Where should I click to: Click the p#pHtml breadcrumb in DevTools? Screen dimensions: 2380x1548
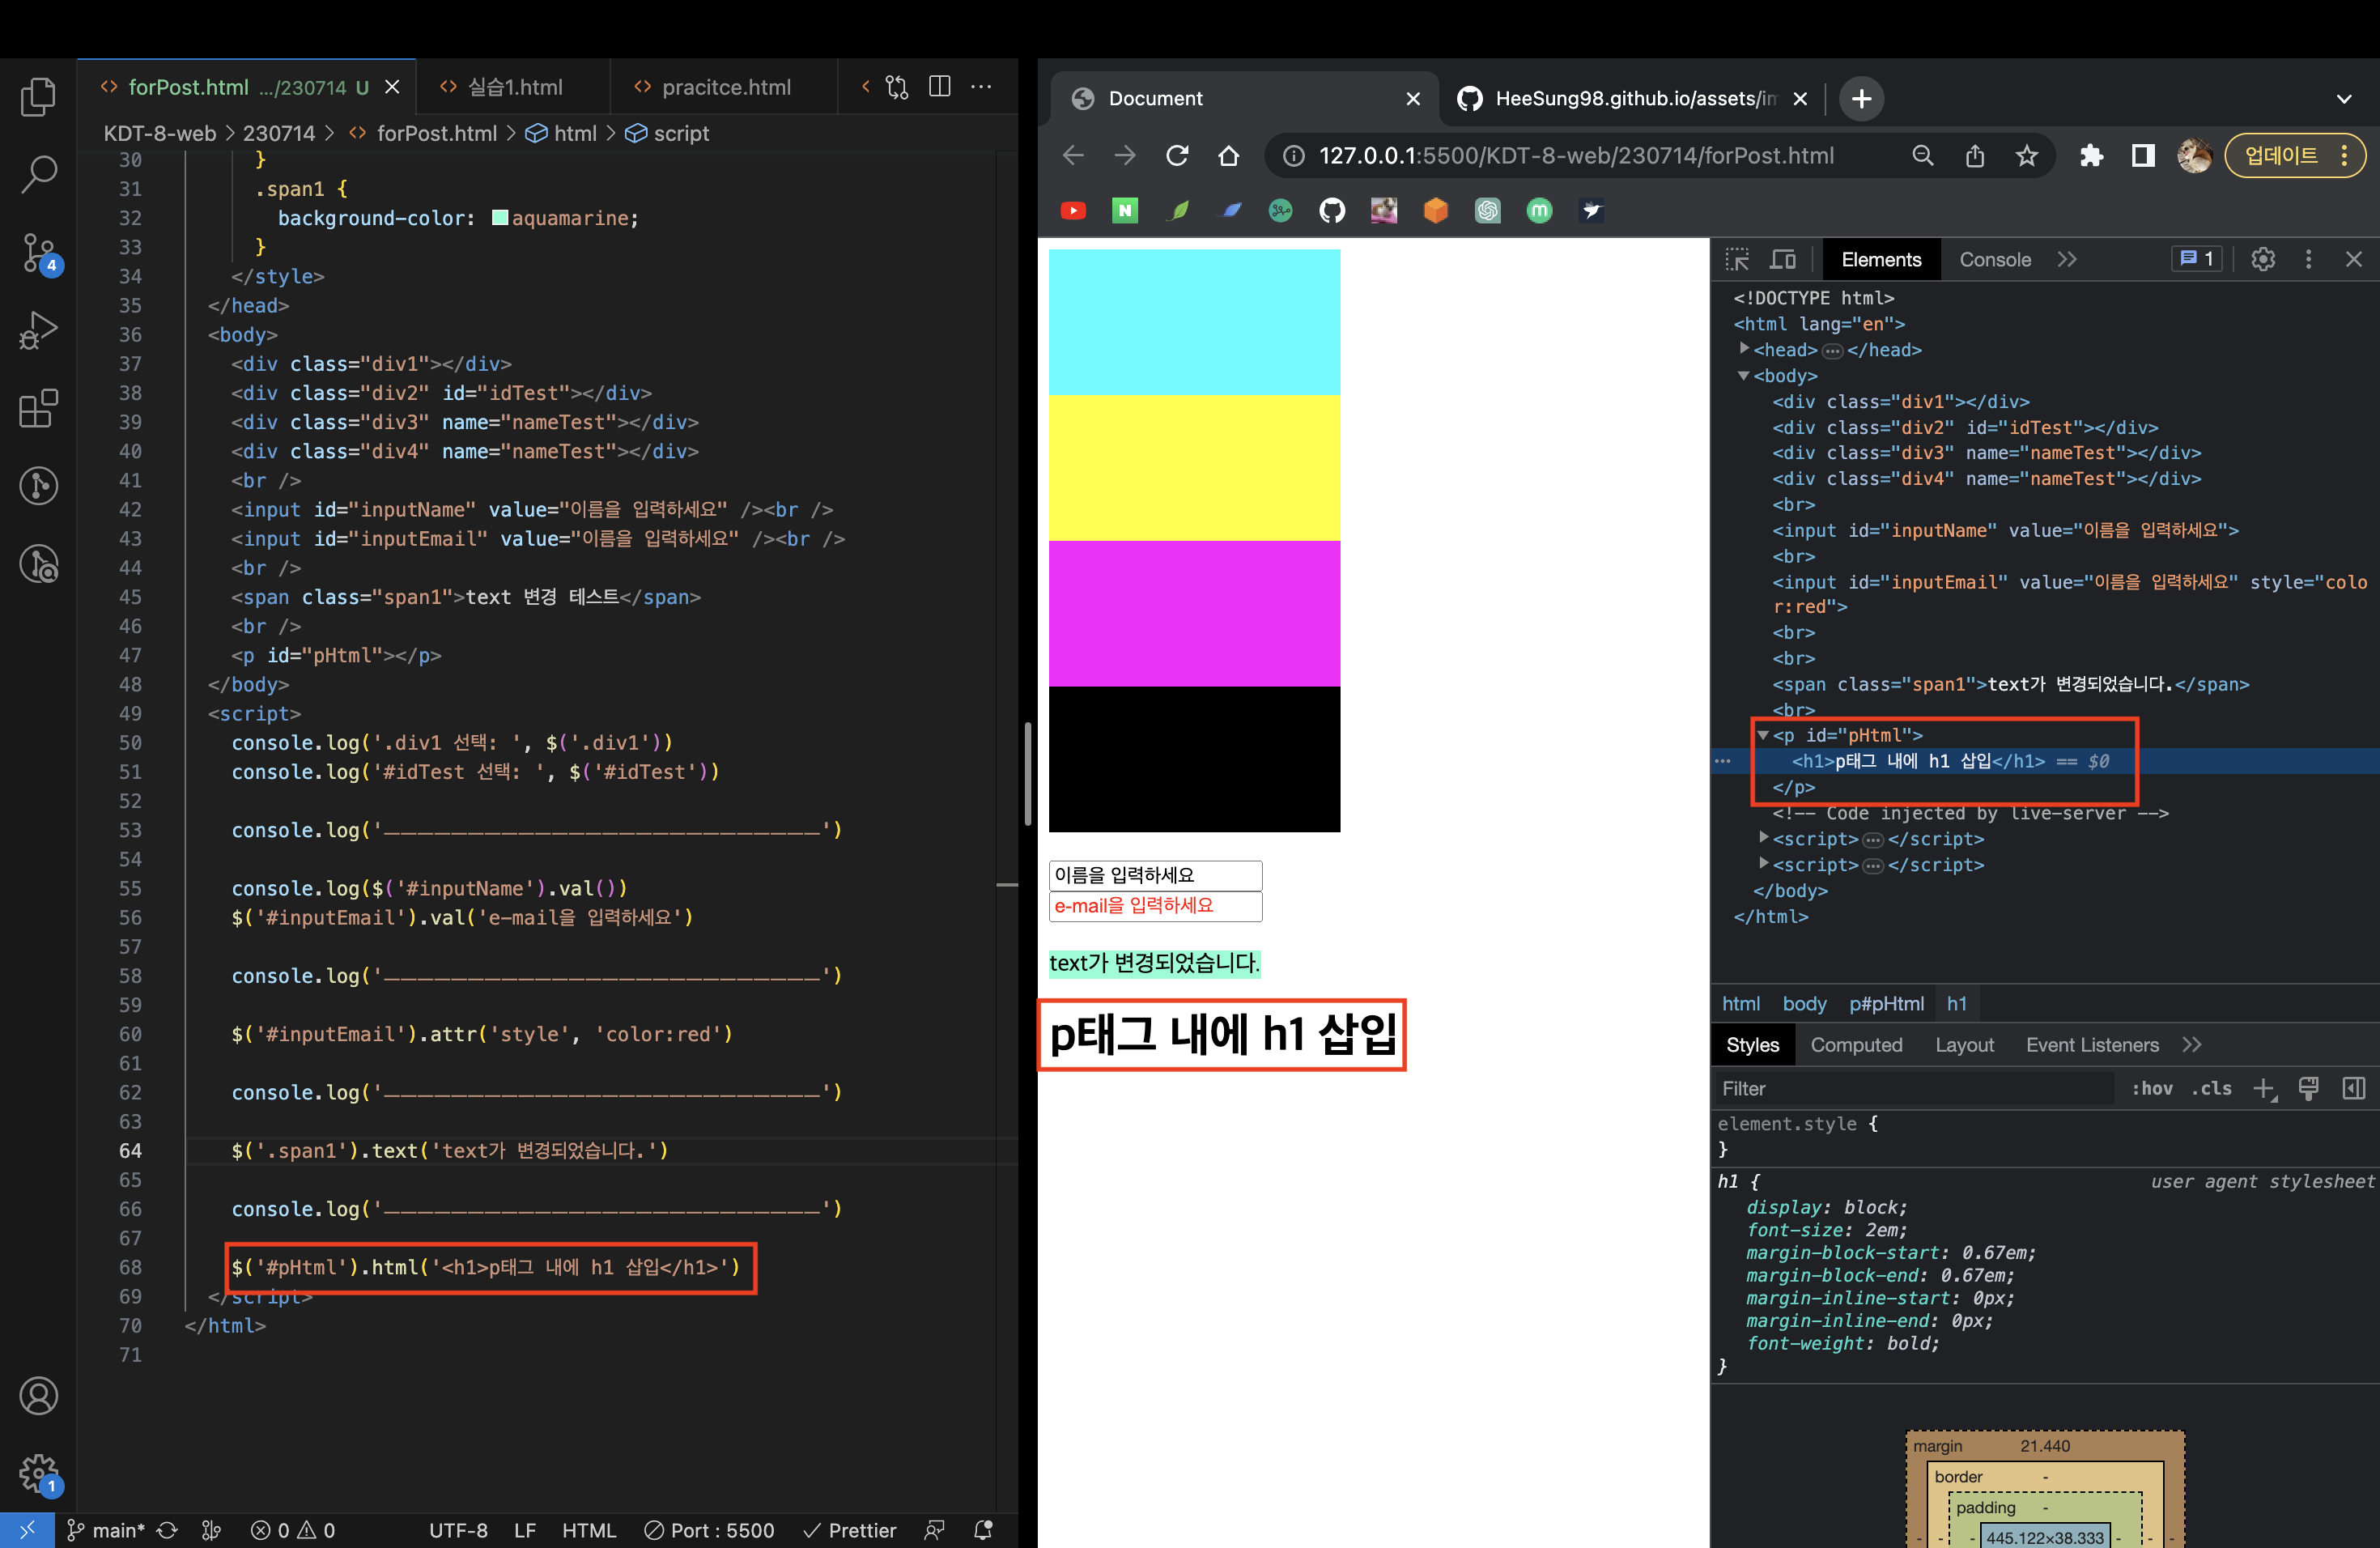1886,1004
